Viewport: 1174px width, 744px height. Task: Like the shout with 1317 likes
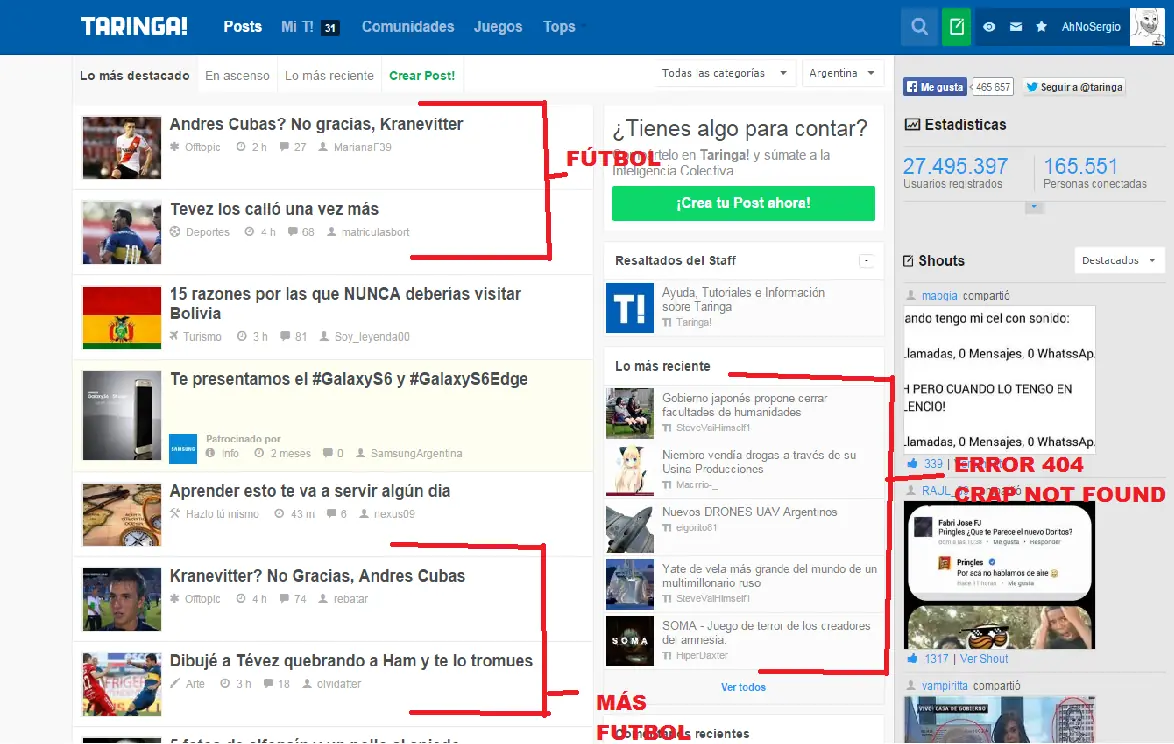912,659
